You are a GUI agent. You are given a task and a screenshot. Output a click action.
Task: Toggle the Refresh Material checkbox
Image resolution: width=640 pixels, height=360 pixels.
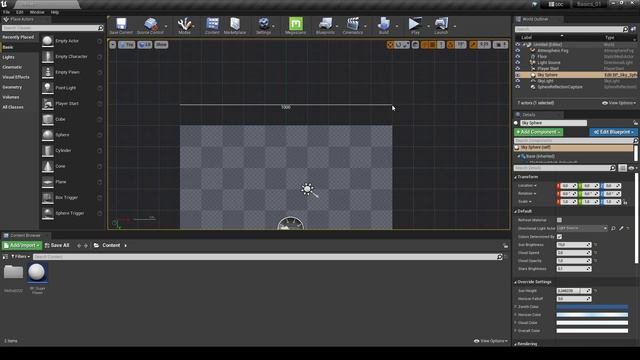click(559, 220)
